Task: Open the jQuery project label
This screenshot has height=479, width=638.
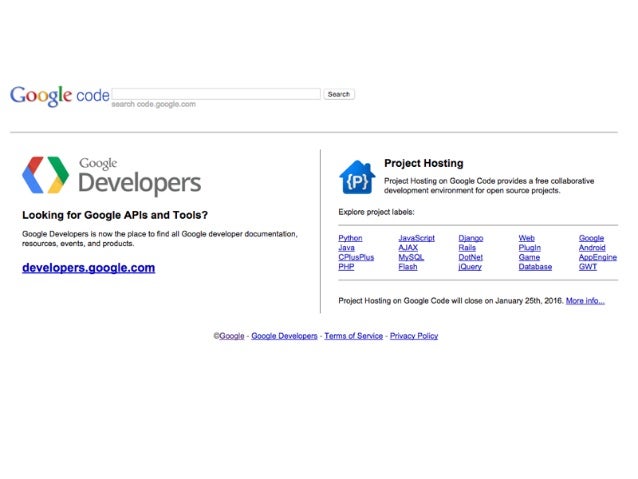Action: coord(470,267)
